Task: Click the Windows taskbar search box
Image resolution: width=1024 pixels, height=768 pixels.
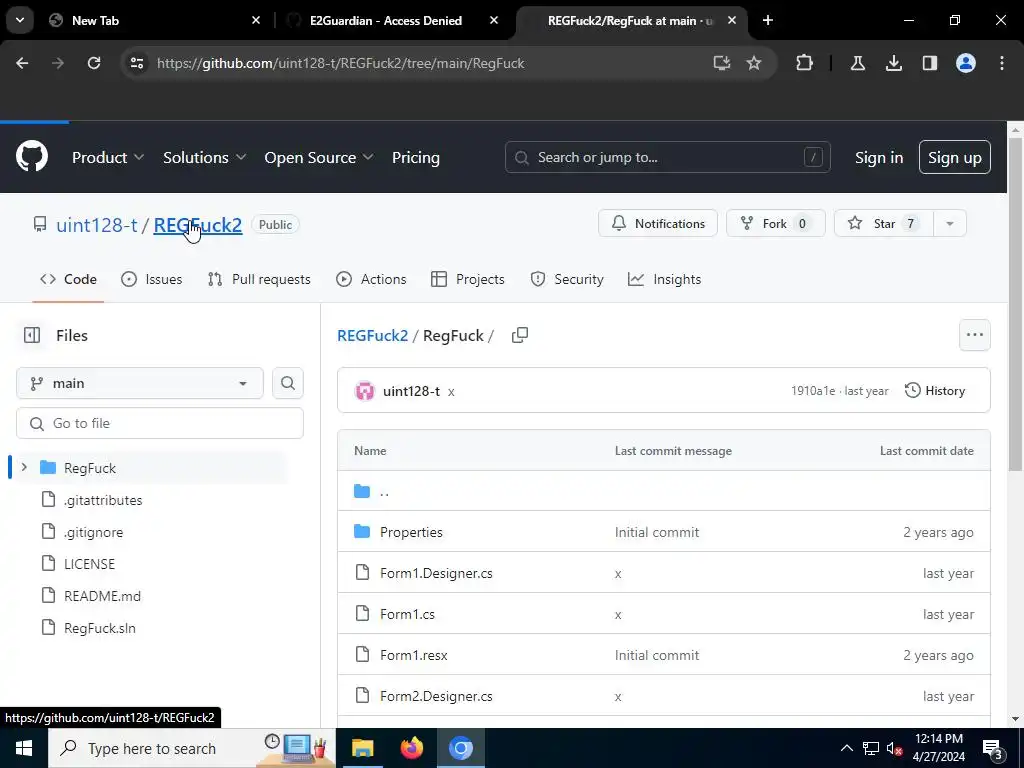Action: (x=191, y=748)
